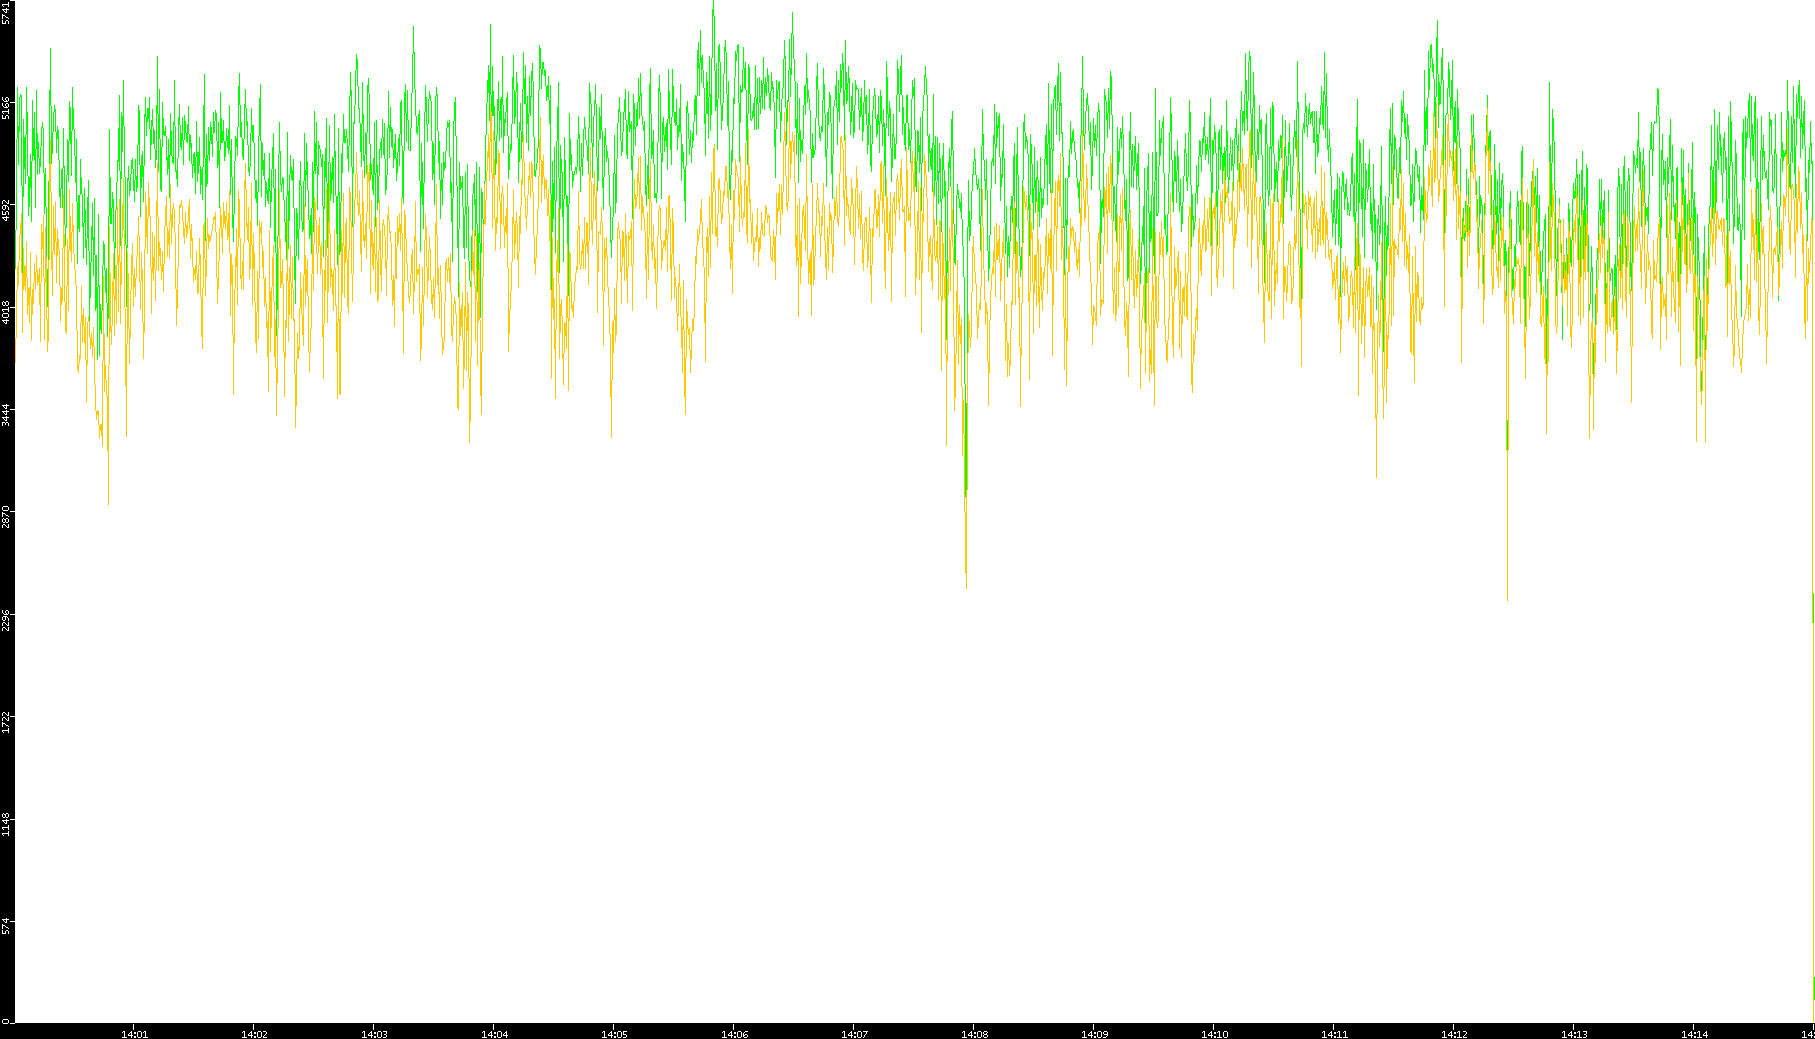Click the highest green peak just before 14:06
The image size is (1815, 1039).
713,6
